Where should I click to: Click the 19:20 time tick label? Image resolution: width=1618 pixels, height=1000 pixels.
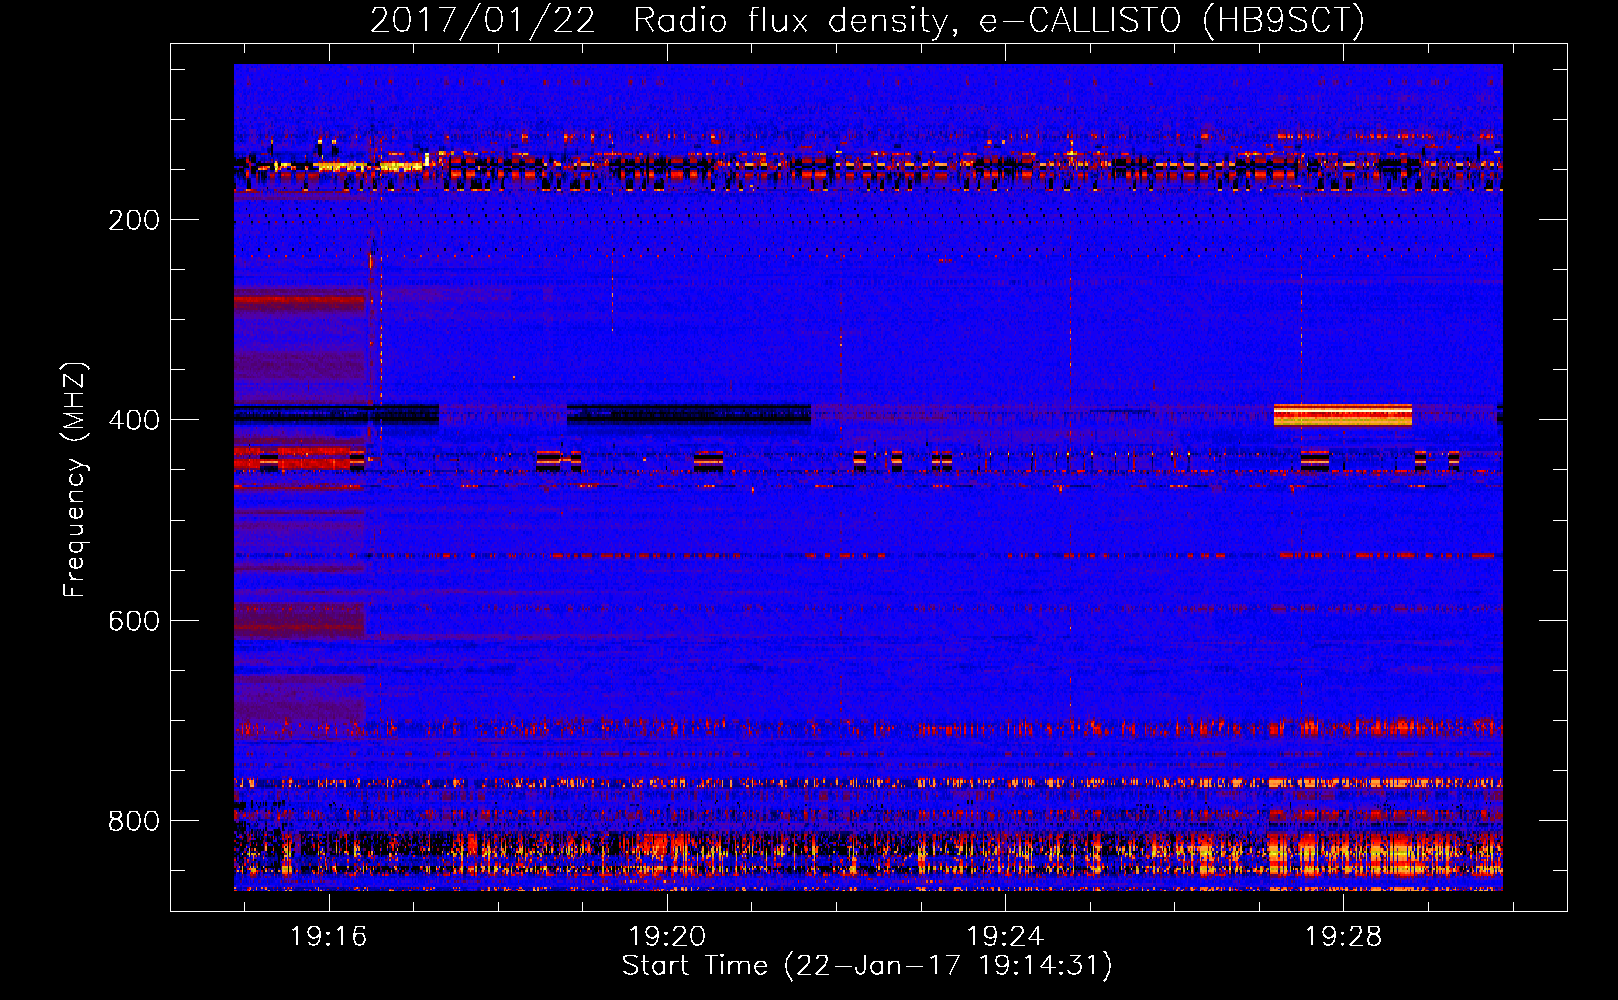tap(667, 936)
